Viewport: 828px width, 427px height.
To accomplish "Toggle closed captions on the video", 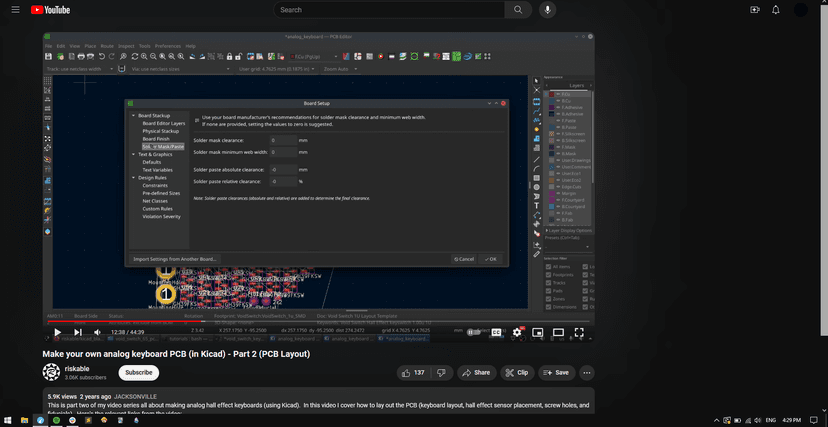I will [x=496, y=332].
